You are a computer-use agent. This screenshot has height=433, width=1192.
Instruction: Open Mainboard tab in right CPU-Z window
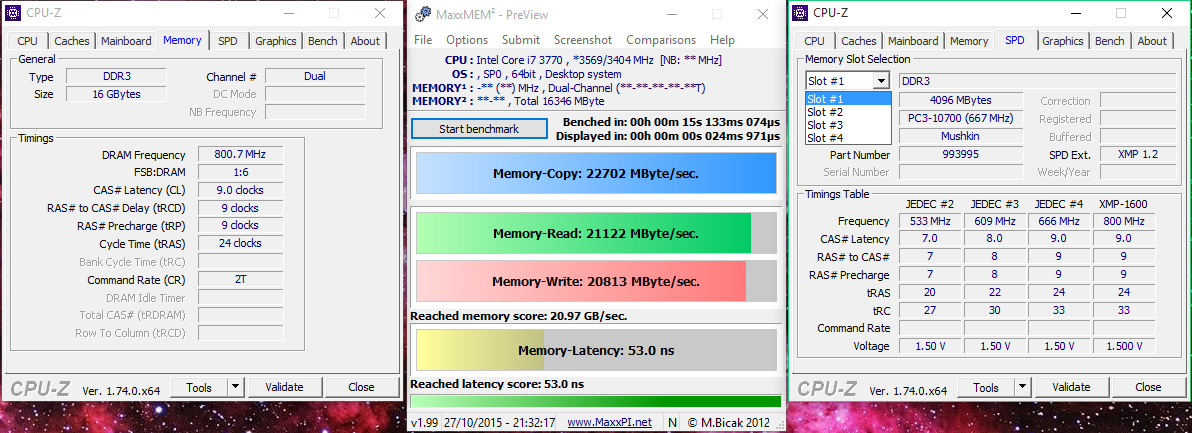tap(913, 41)
